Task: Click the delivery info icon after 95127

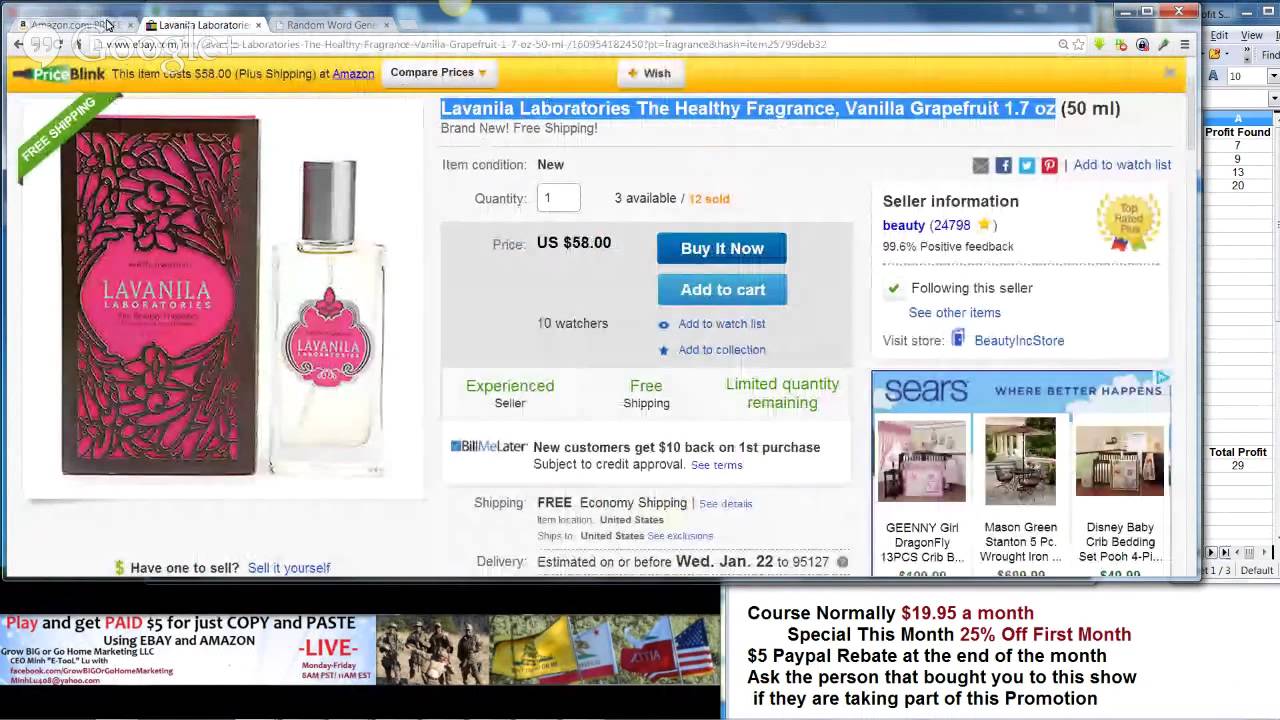Action: click(x=842, y=562)
